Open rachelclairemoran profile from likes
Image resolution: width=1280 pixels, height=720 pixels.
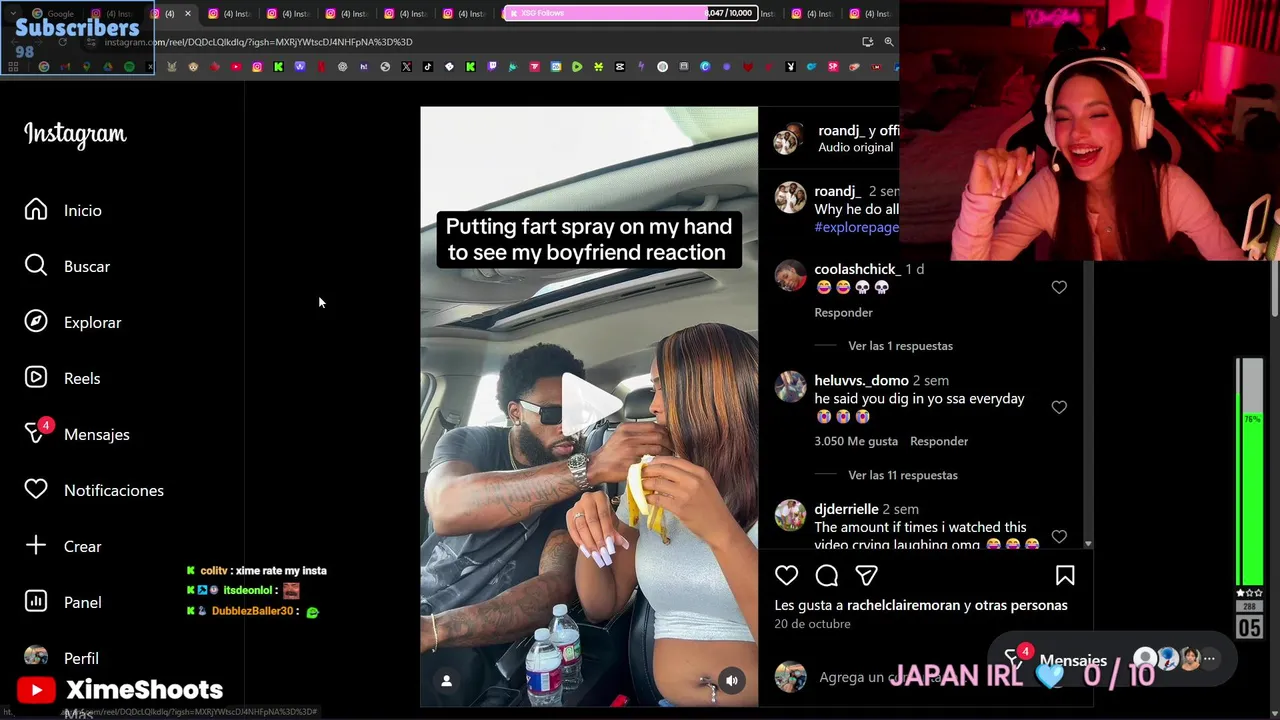click(x=903, y=605)
